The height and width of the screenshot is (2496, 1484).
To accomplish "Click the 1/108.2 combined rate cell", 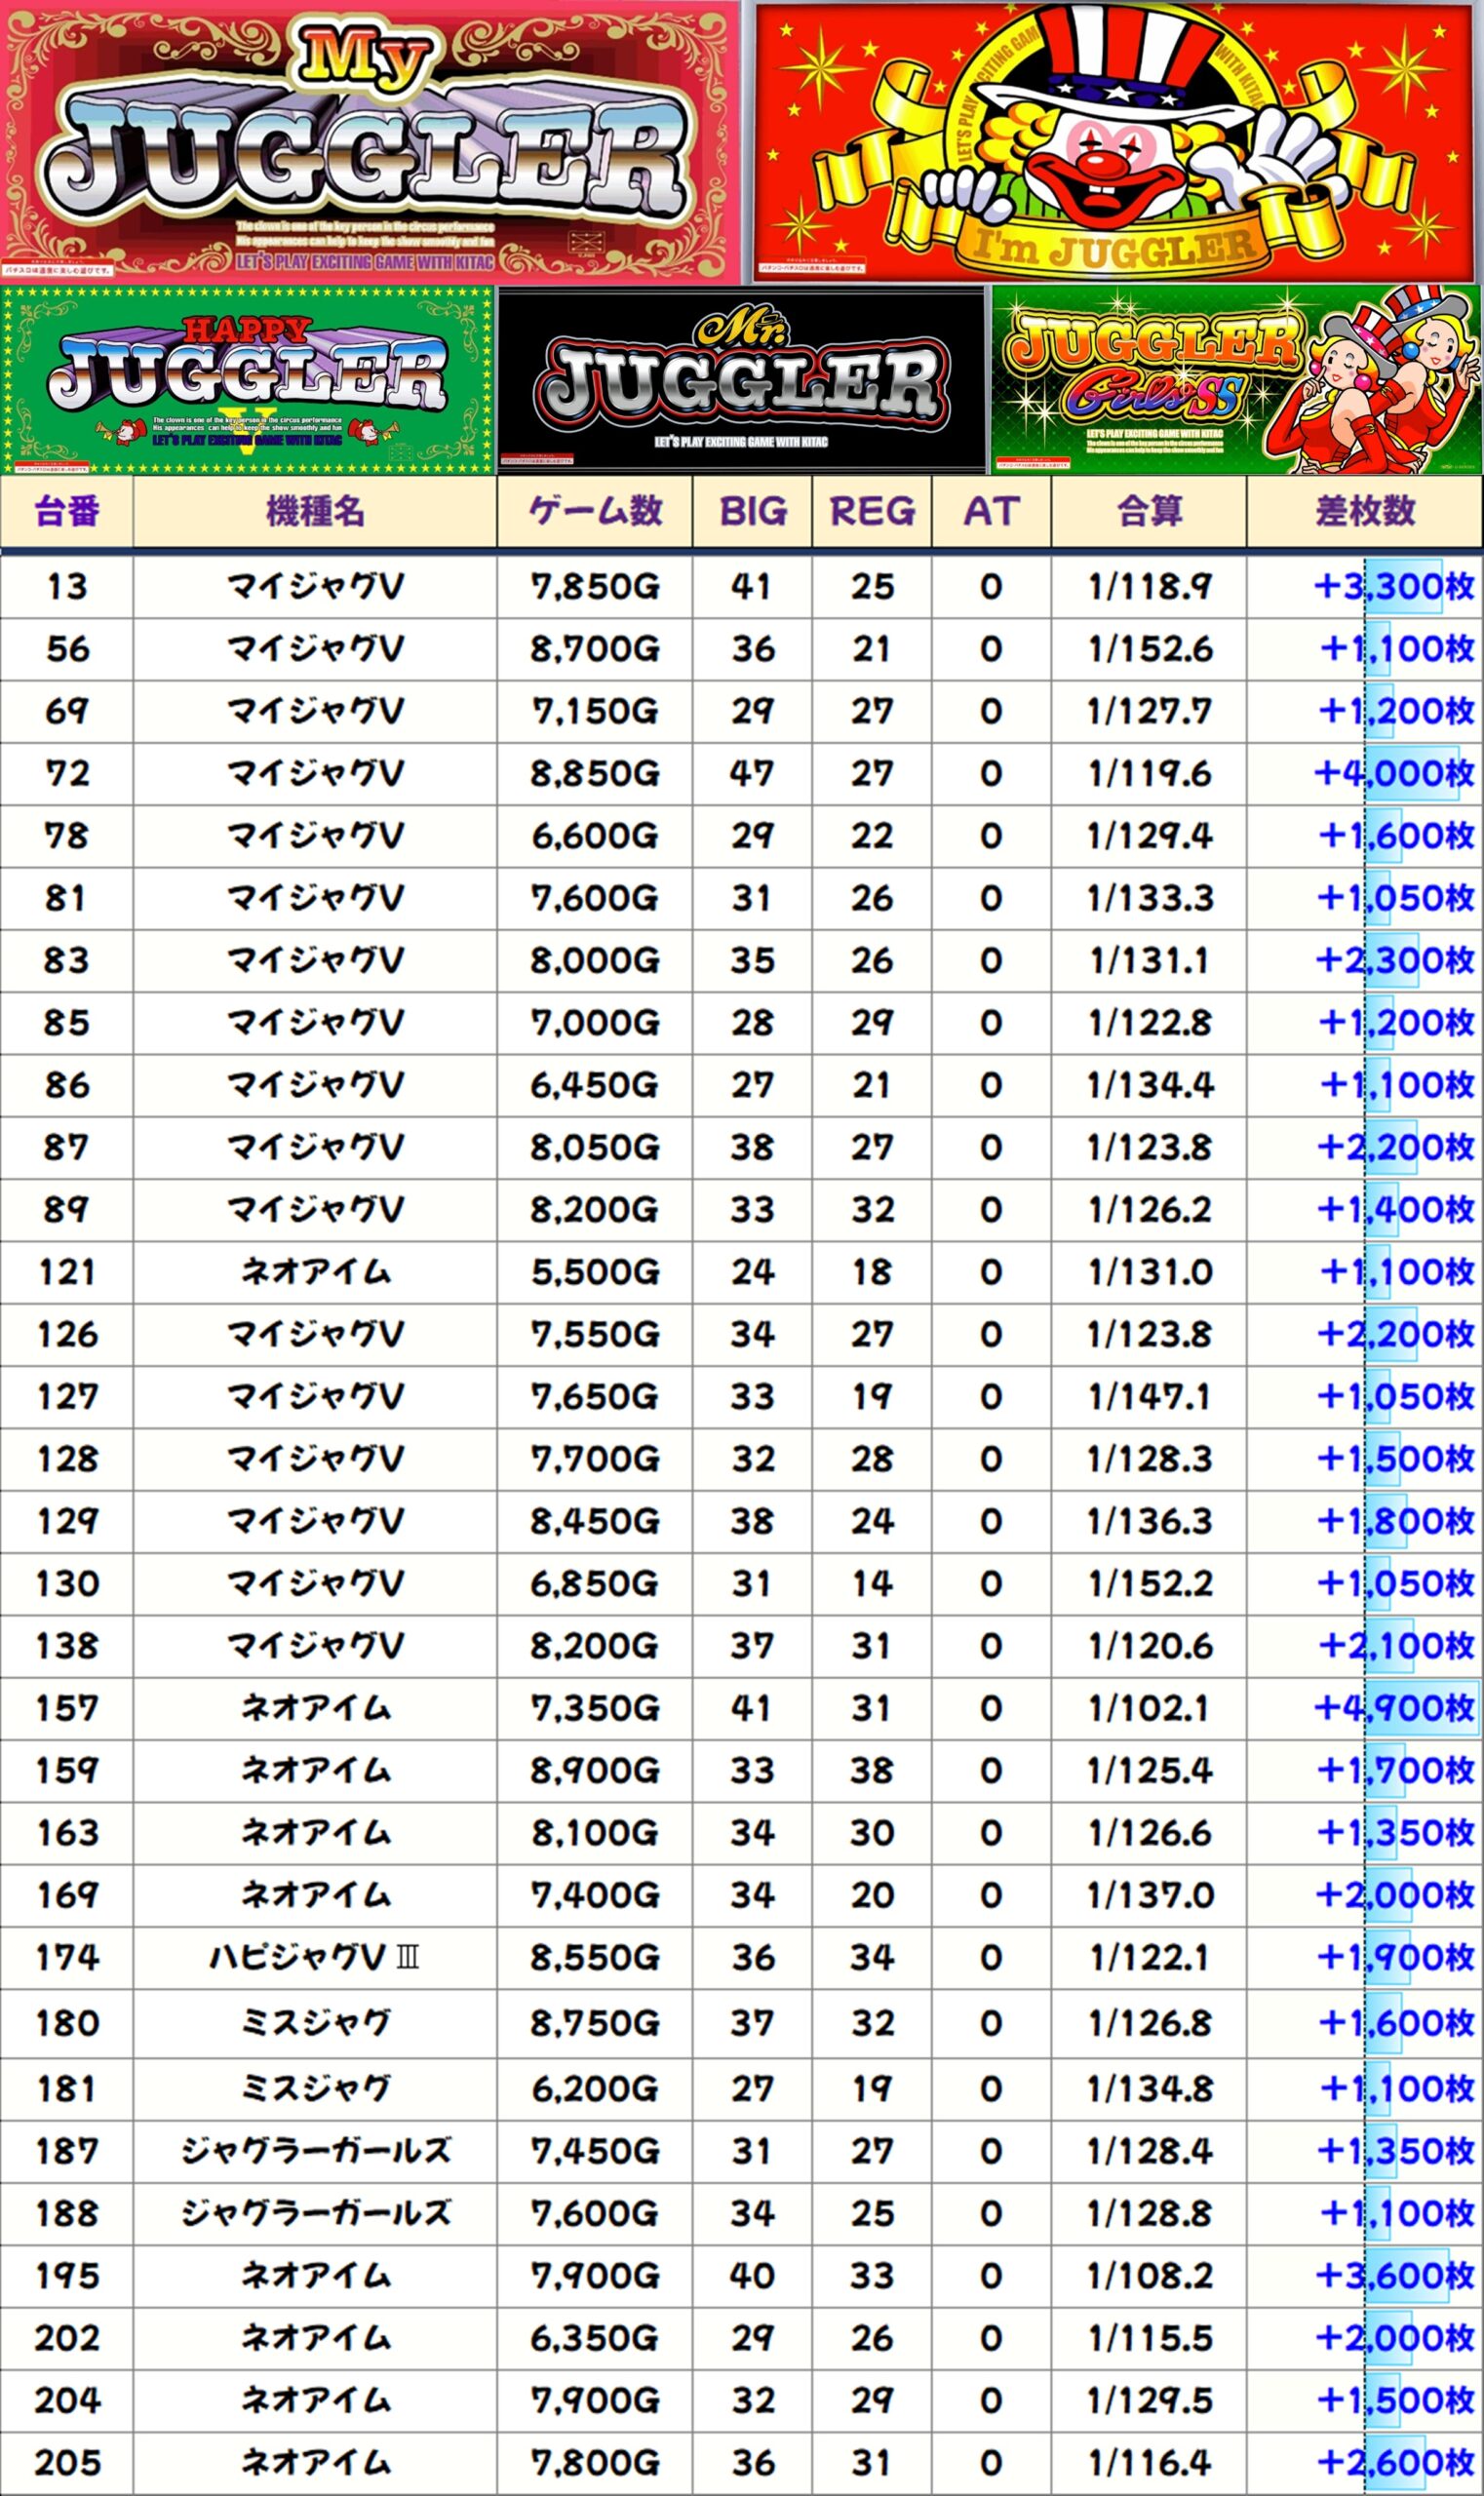I will 1150,2276.
